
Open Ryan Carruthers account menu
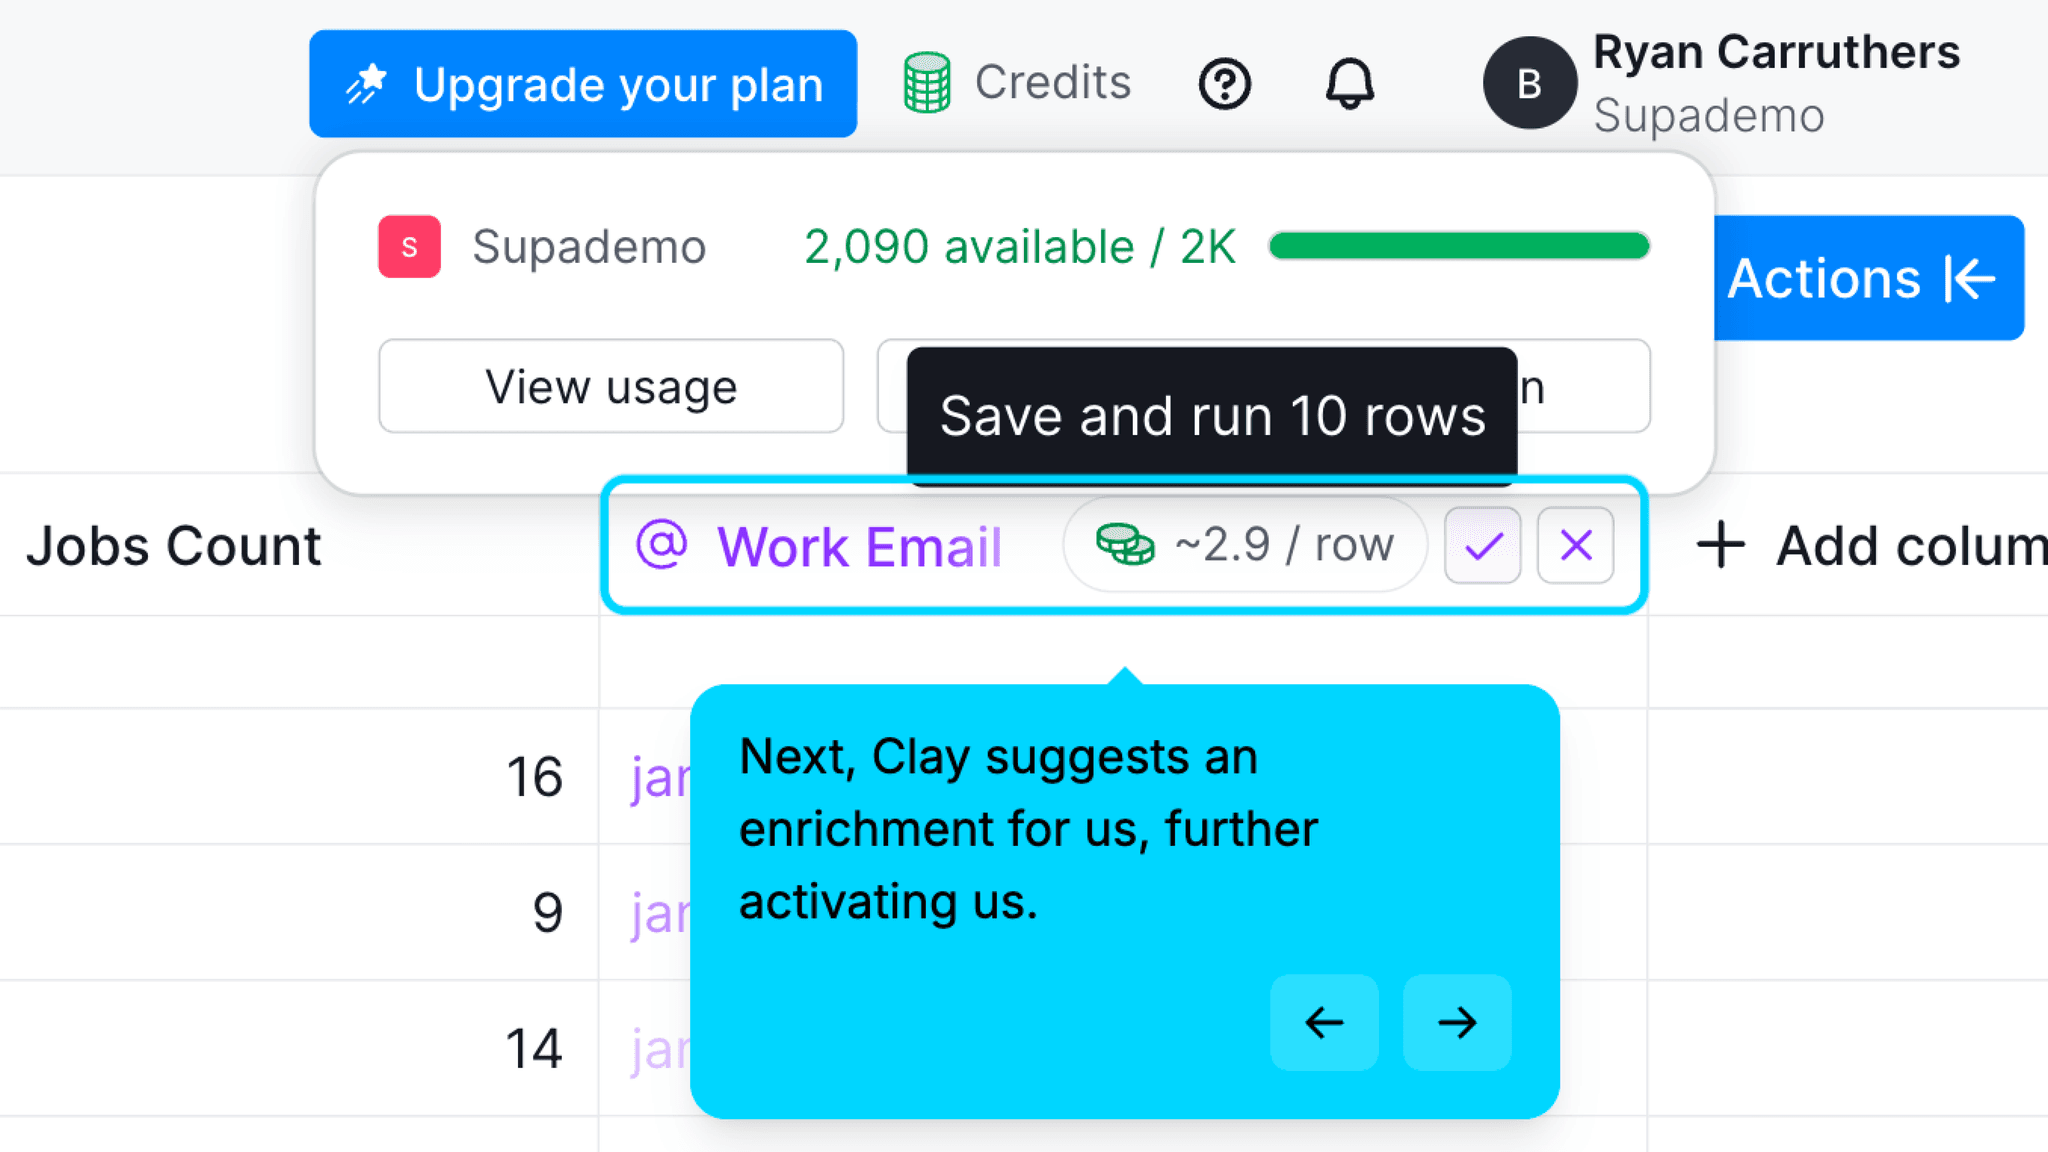pos(1775,82)
